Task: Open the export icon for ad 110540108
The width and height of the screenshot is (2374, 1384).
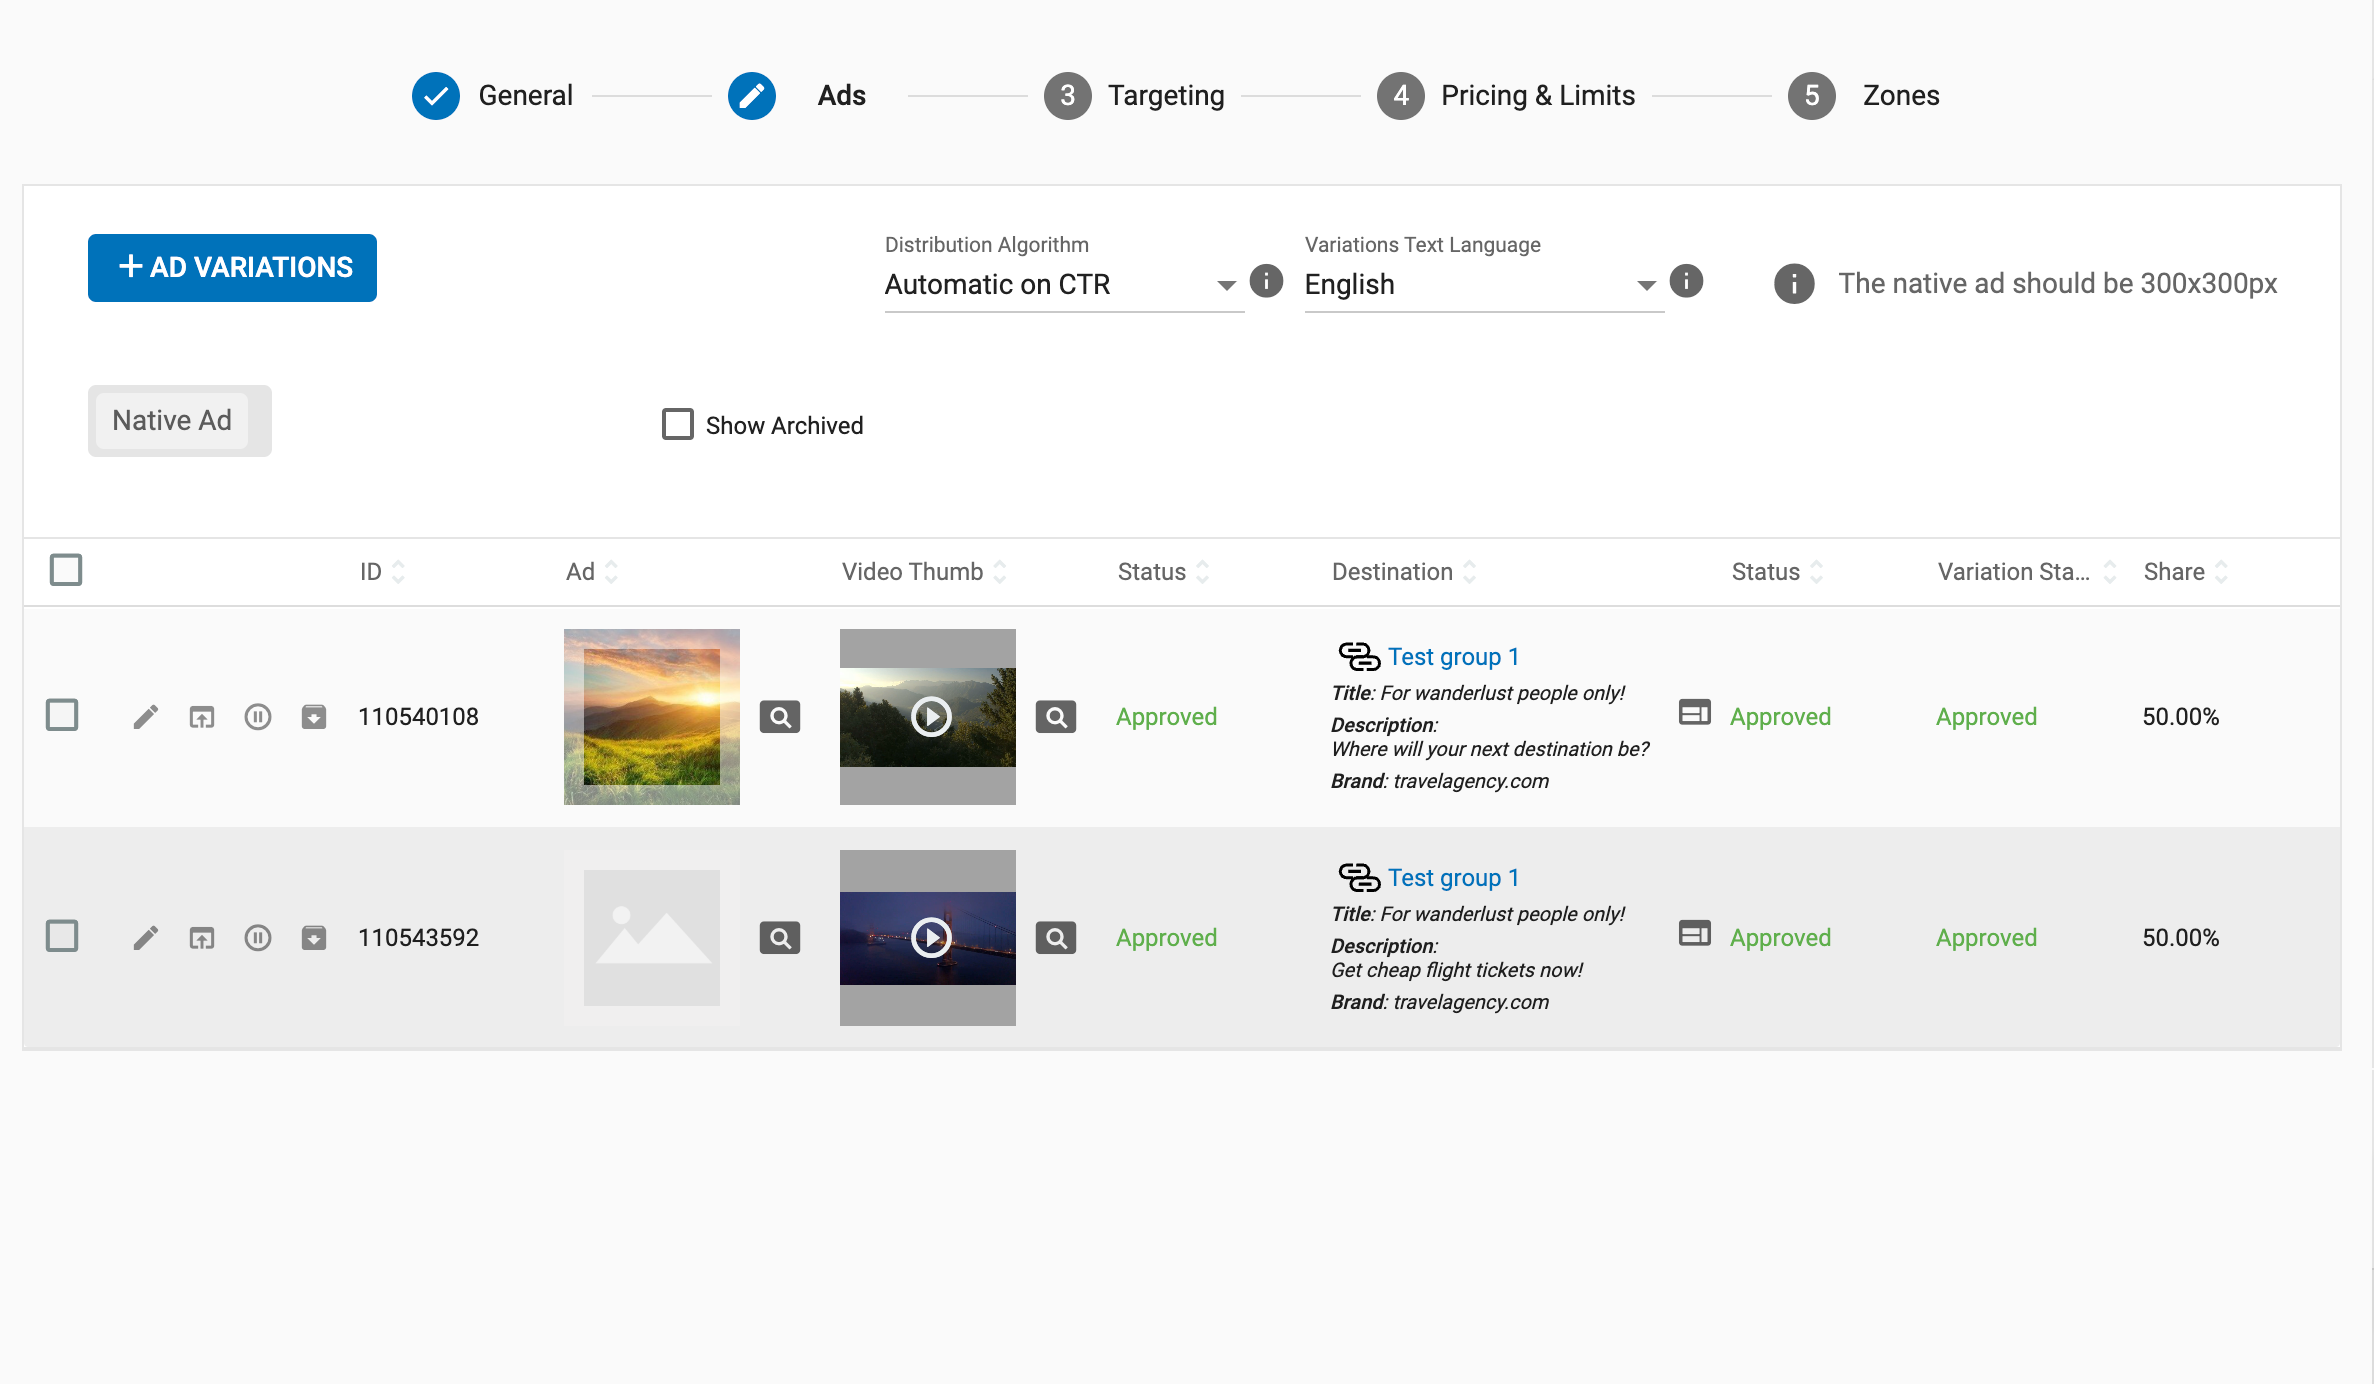Action: coord(202,716)
